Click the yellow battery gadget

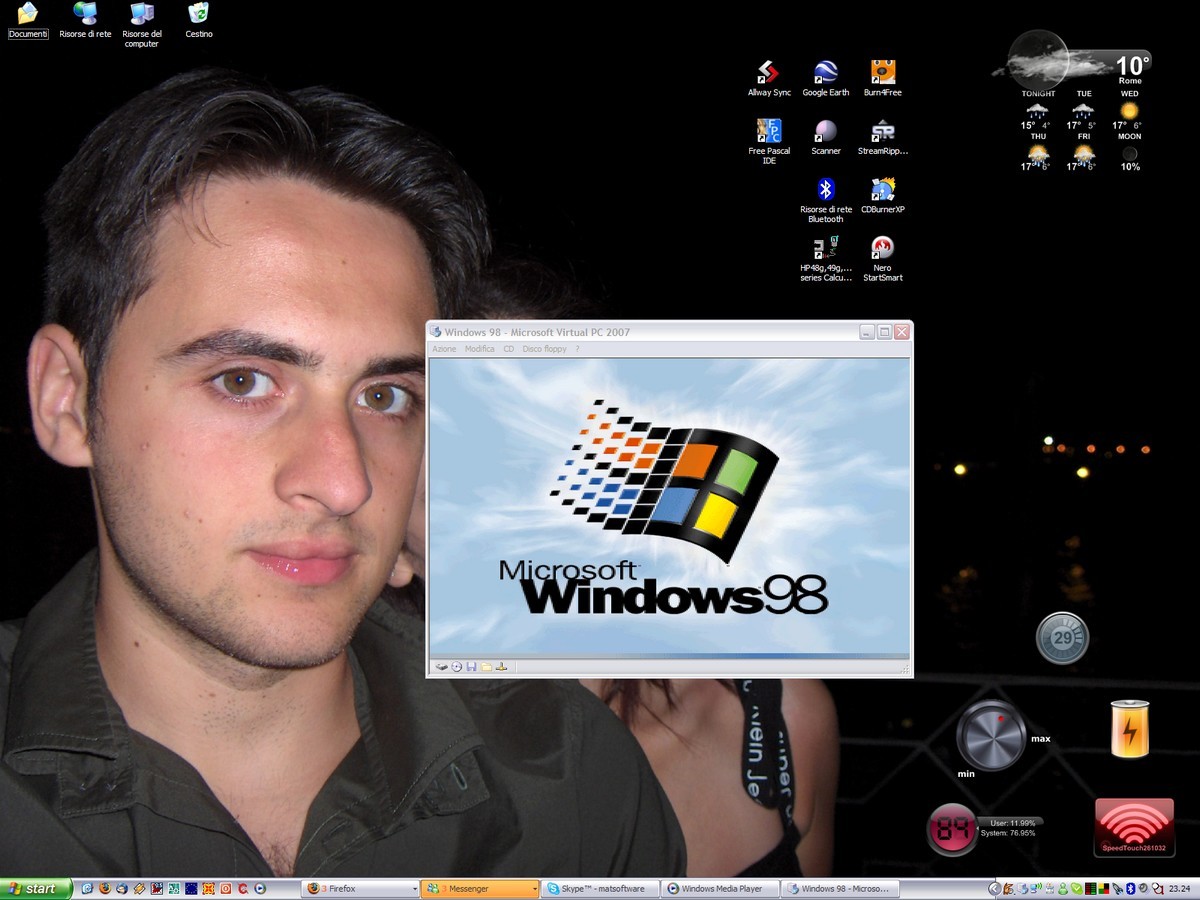point(1130,729)
